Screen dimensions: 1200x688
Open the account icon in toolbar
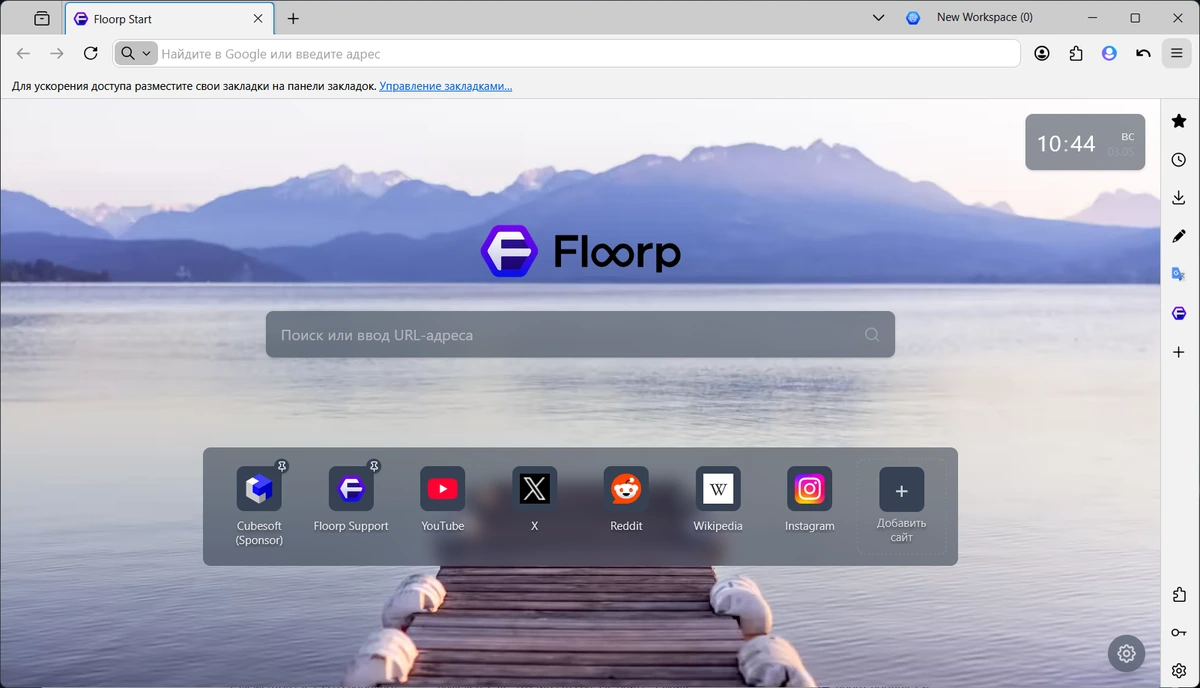coord(1042,53)
